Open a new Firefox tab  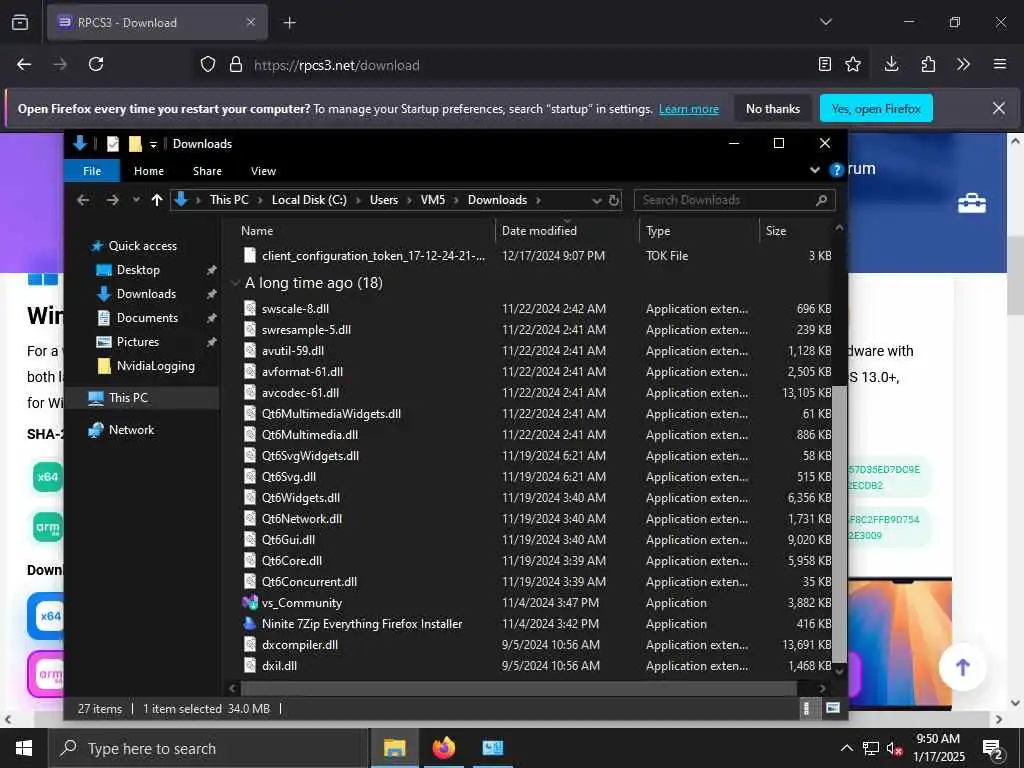point(289,23)
